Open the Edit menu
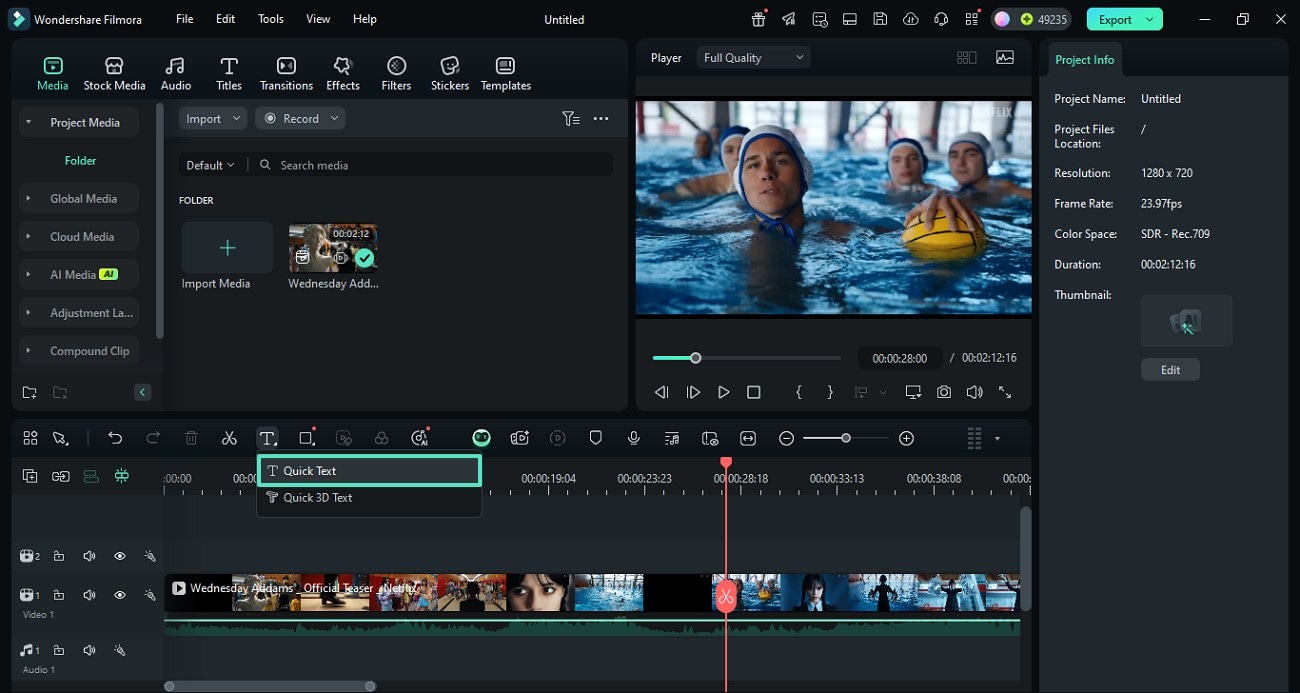The image size is (1300, 693). [x=226, y=19]
